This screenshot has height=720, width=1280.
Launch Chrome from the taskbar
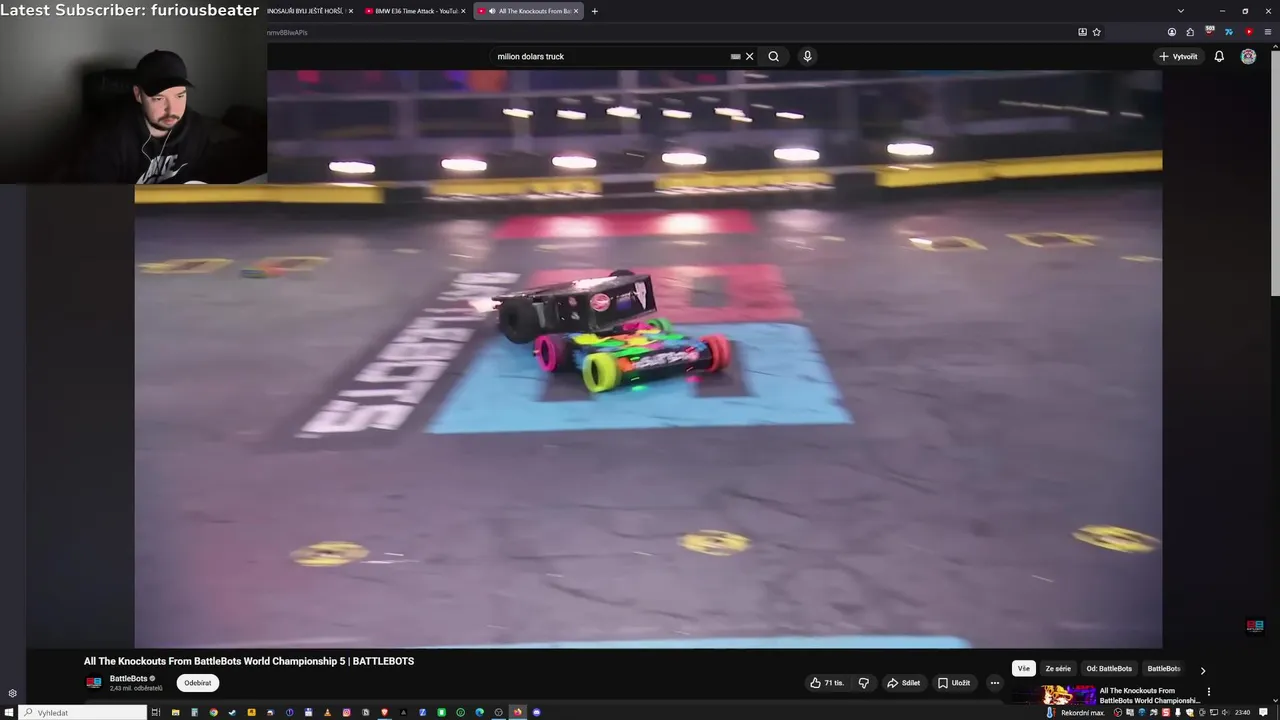[213, 712]
